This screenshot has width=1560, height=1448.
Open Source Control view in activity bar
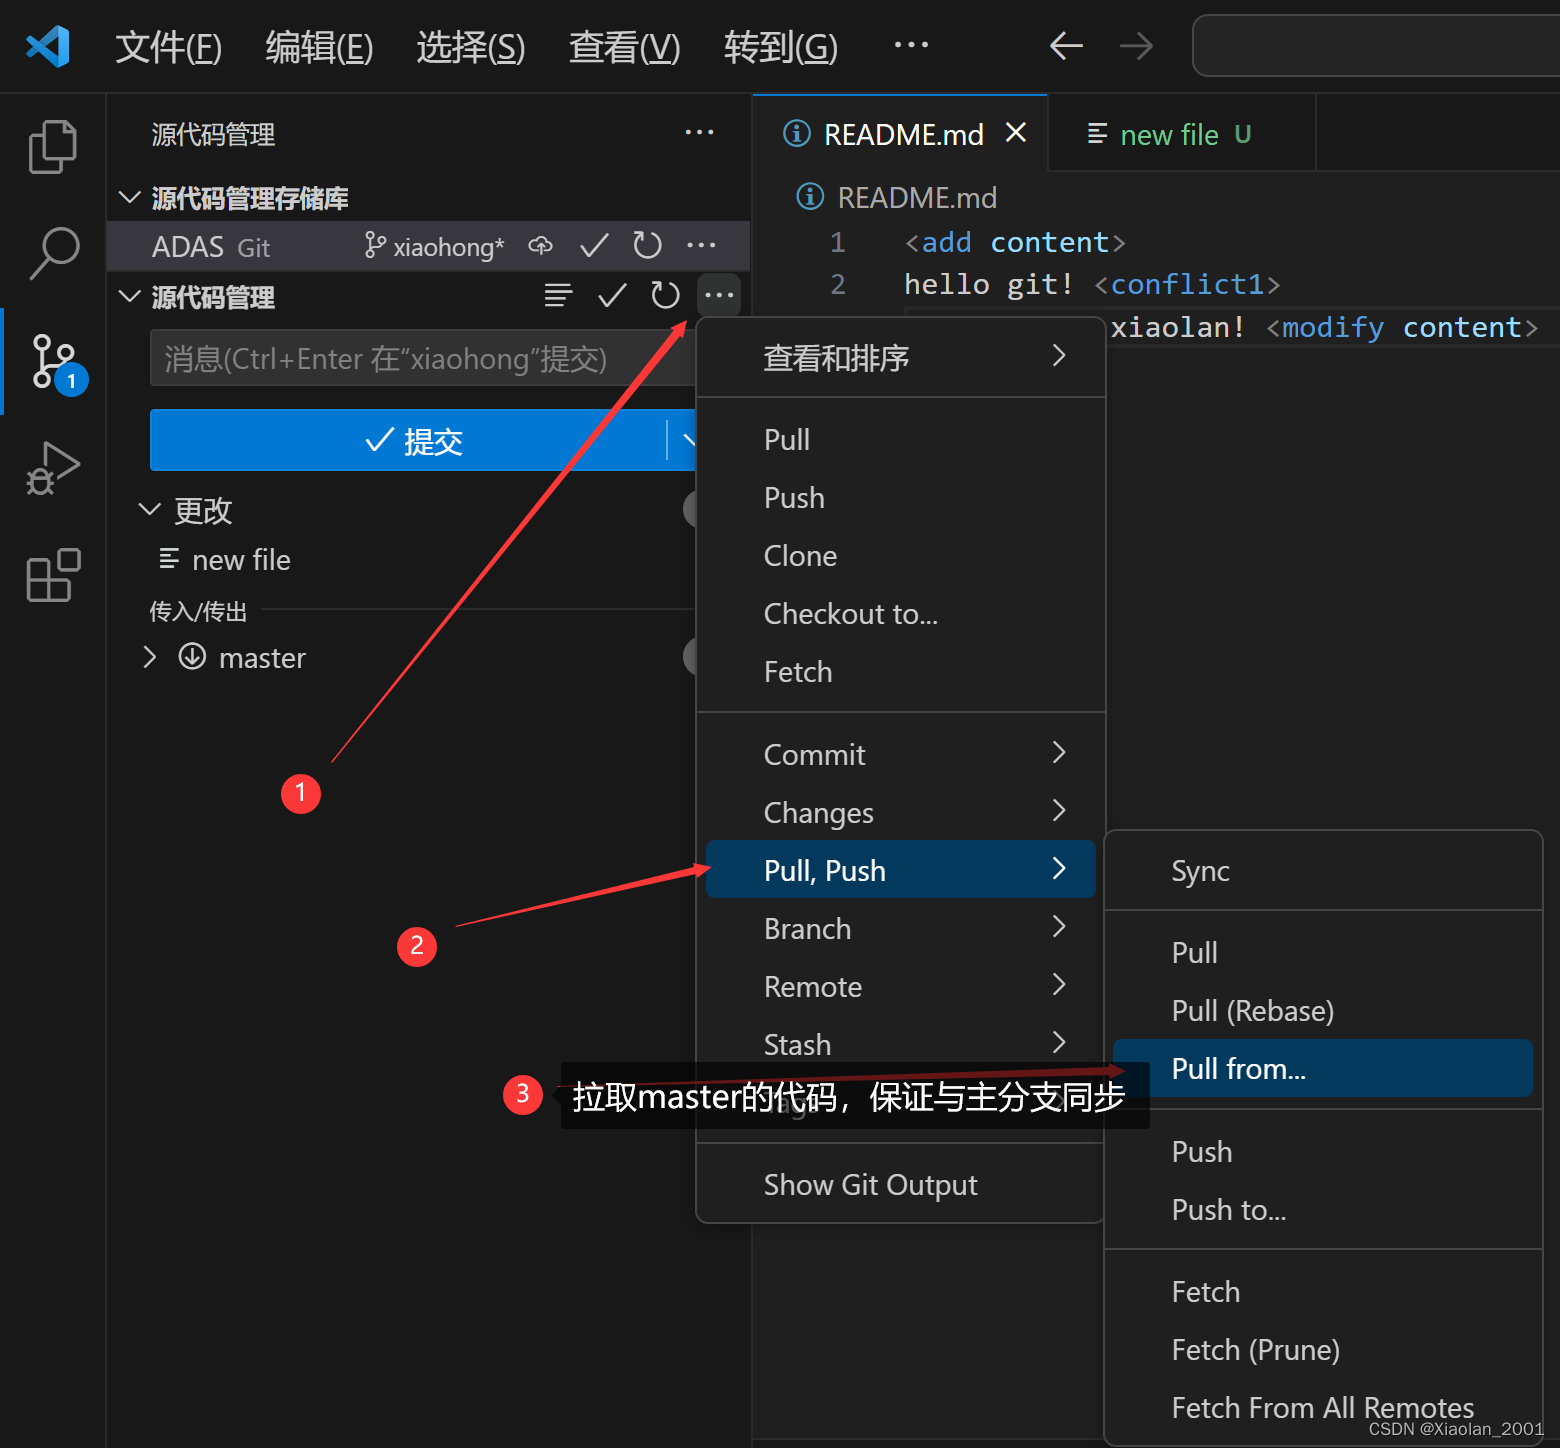tap(54, 361)
